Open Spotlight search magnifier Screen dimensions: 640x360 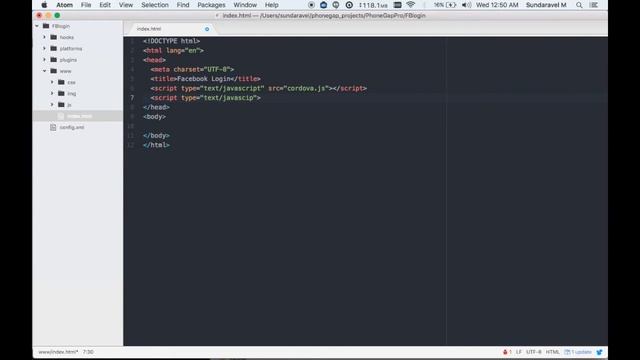click(x=579, y=5)
